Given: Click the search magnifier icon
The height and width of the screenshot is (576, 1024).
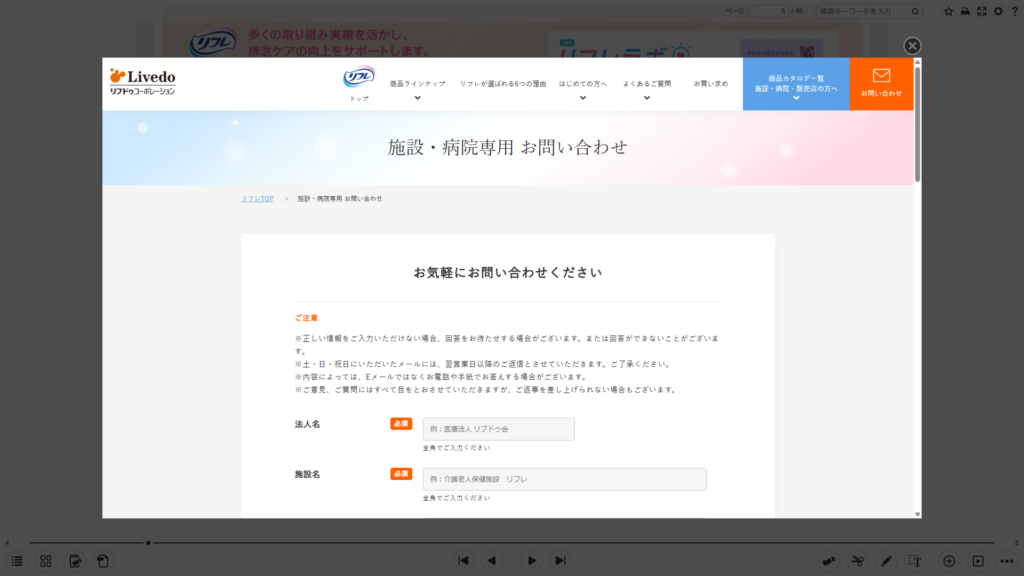Looking at the screenshot, I should [x=915, y=11].
